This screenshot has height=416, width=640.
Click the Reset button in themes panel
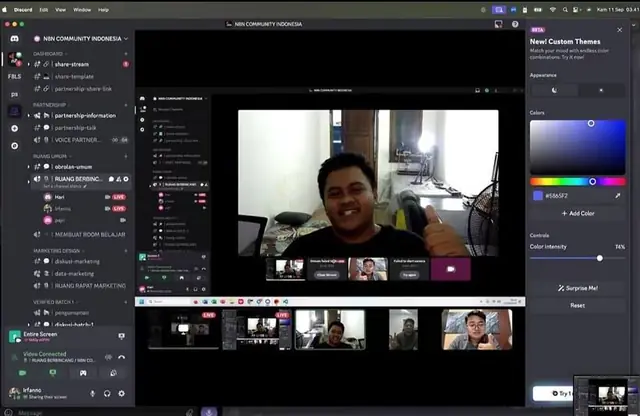coord(578,305)
